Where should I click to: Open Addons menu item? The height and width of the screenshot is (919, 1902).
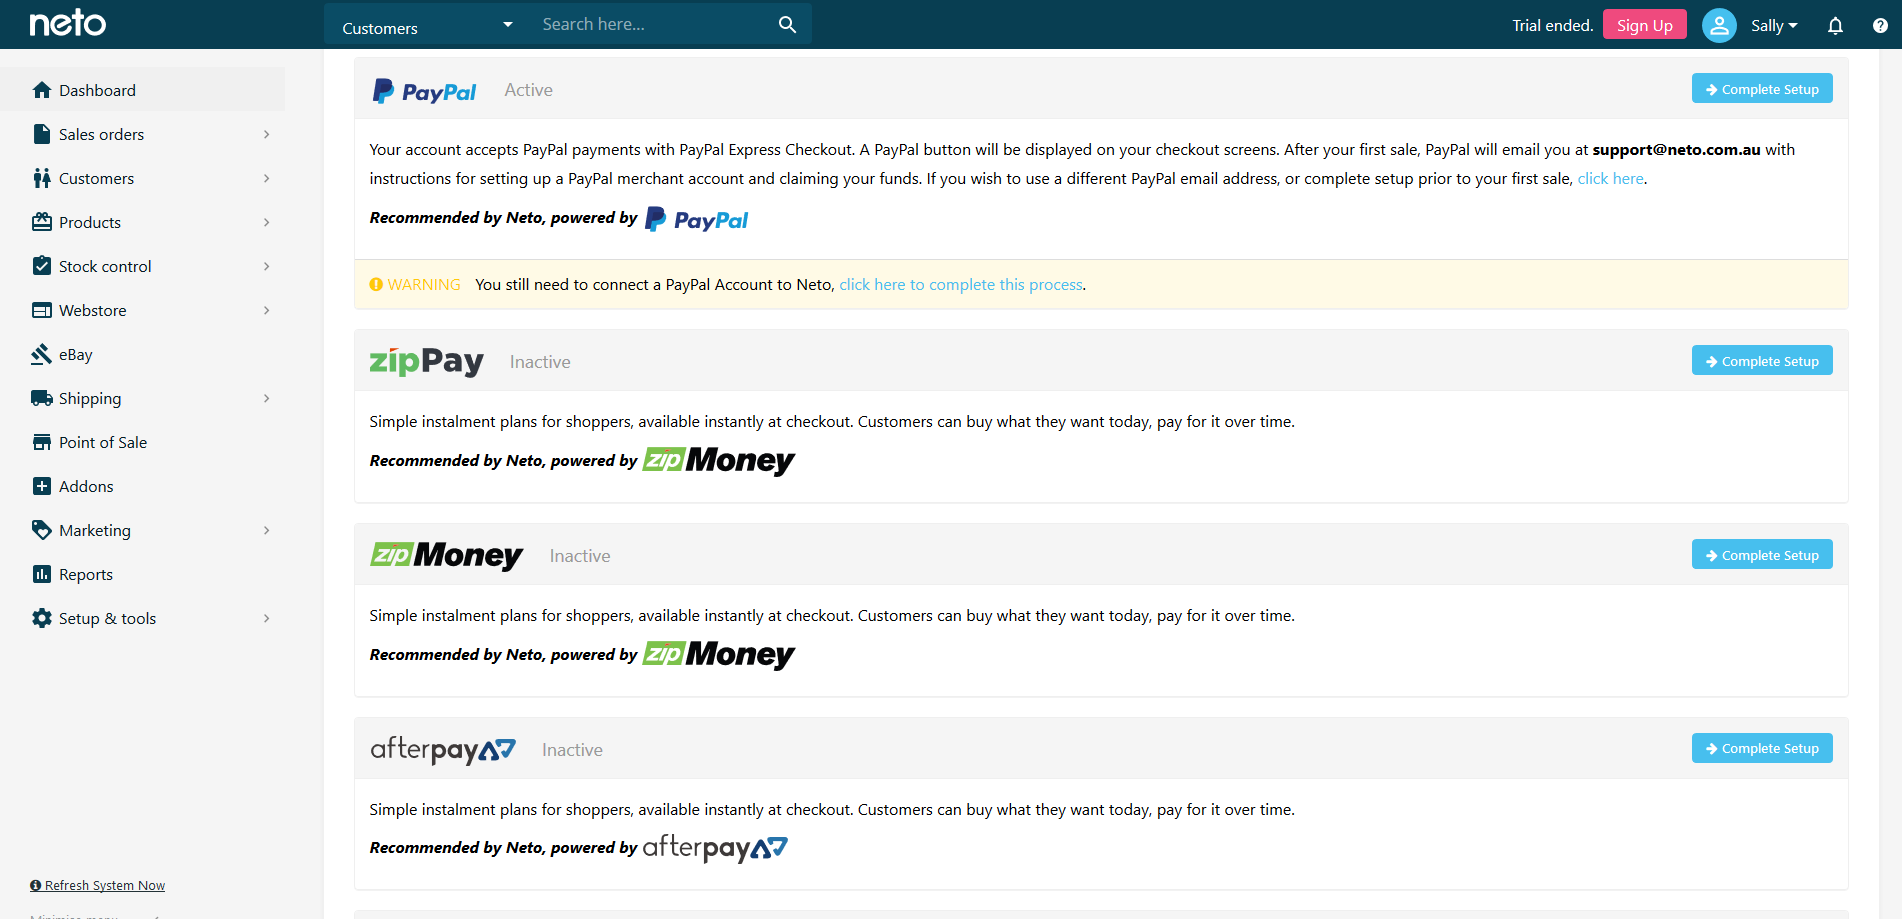(x=143, y=486)
